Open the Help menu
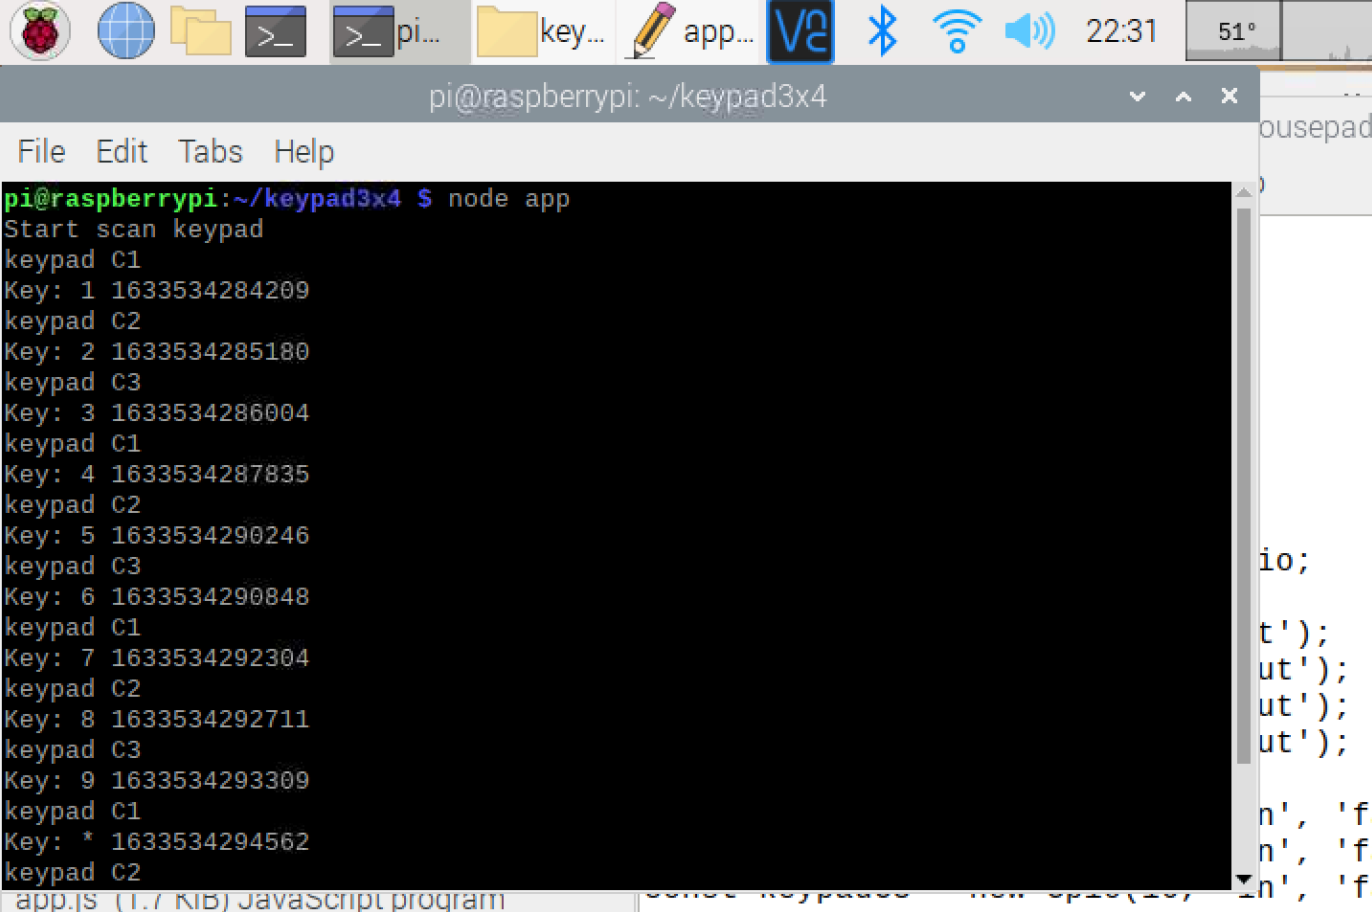 click(303, 151)
